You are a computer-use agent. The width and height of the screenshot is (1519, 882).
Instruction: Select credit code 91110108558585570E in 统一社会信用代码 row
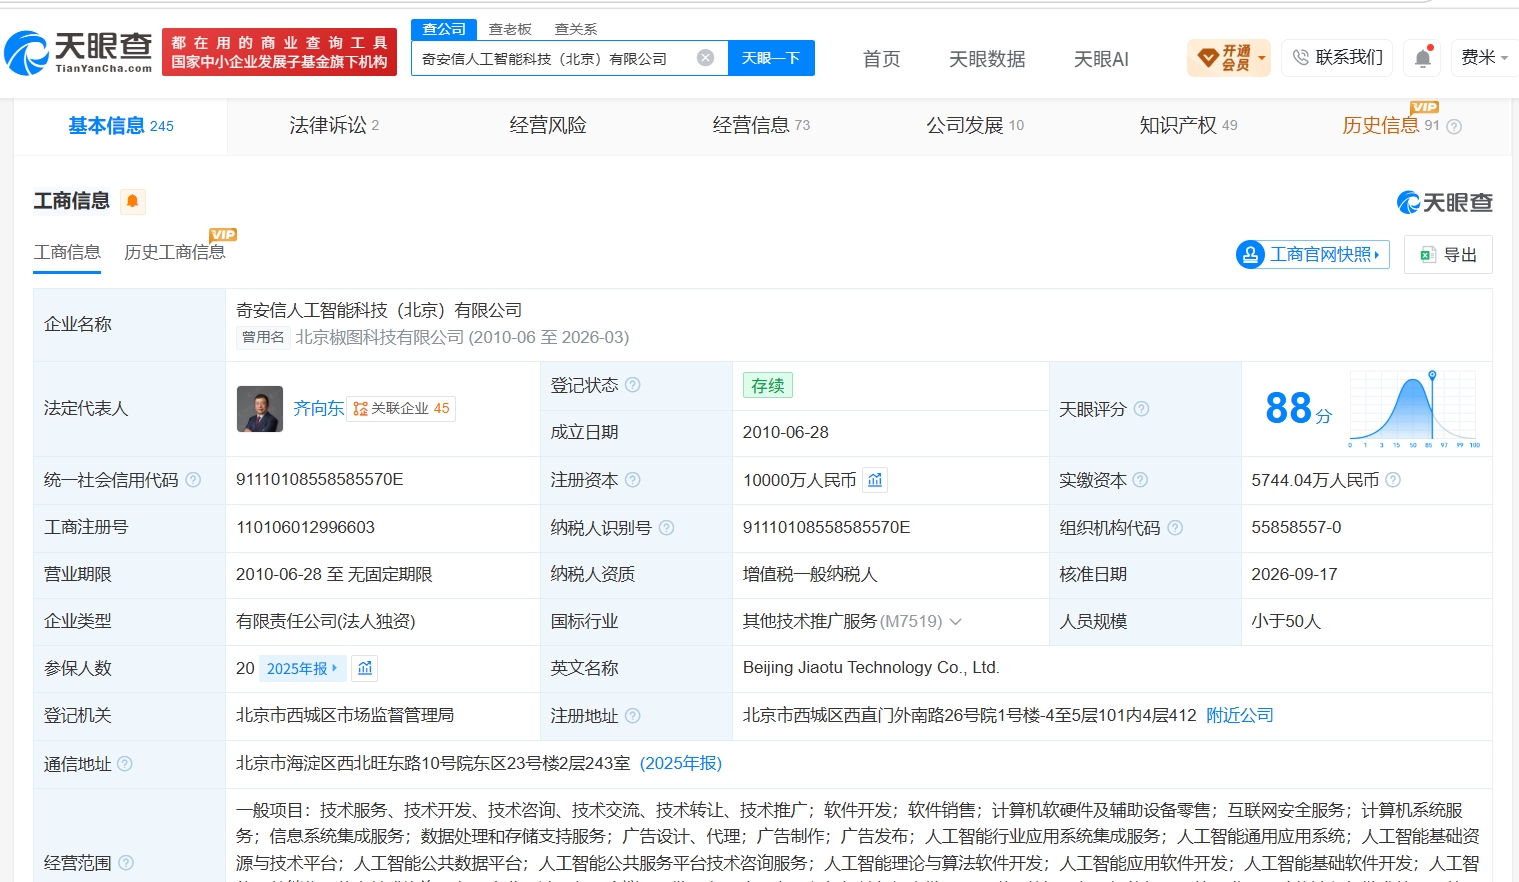(x=320, y=480)
